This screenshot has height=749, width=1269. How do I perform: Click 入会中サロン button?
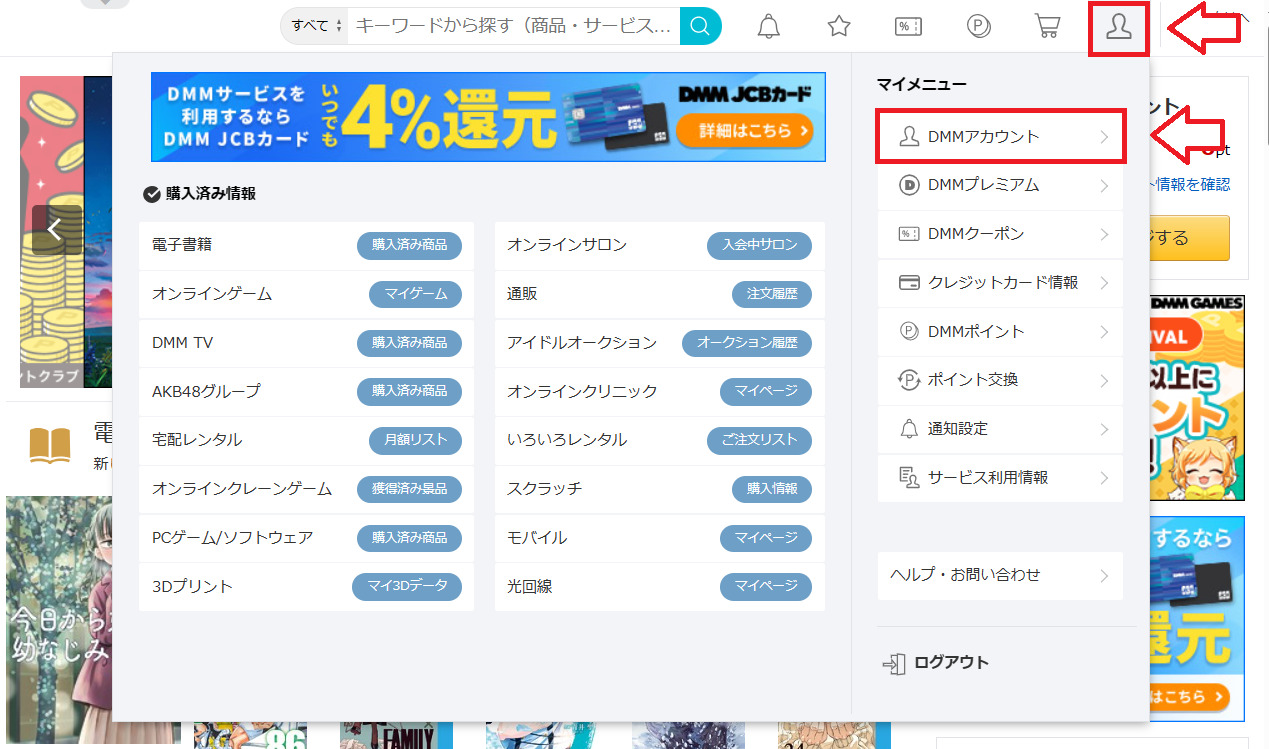[759, 245]
